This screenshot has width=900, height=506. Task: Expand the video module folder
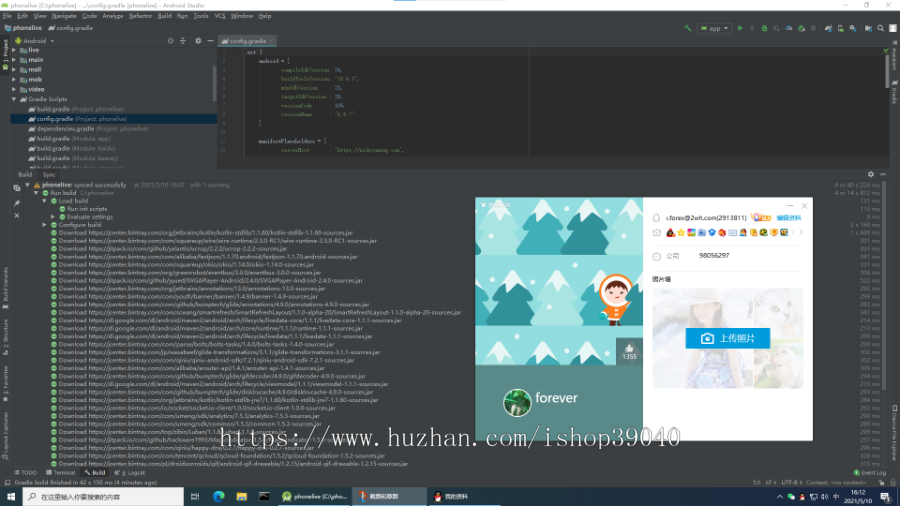tap(14, 89)
